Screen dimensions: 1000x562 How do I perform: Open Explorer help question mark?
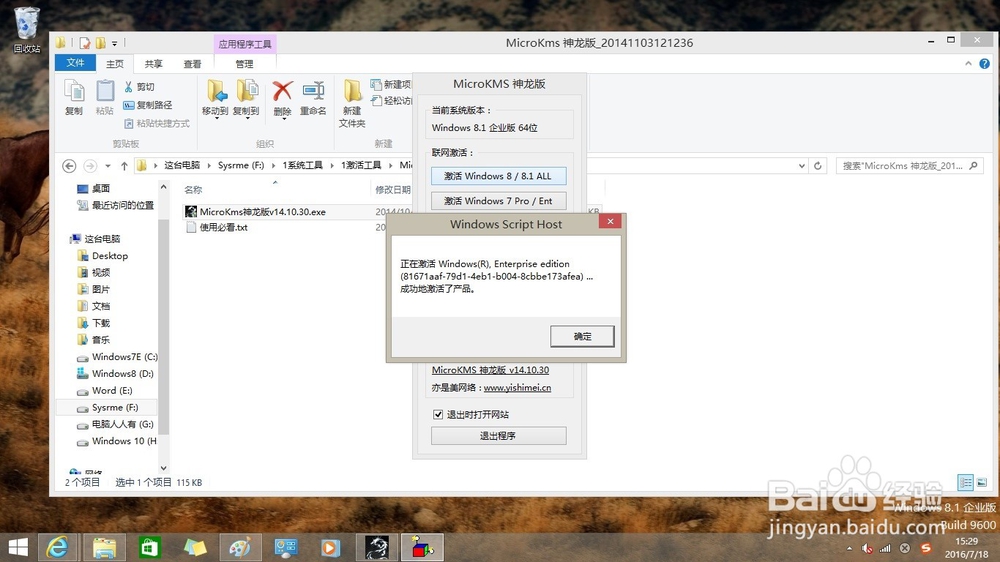point(985,64)
